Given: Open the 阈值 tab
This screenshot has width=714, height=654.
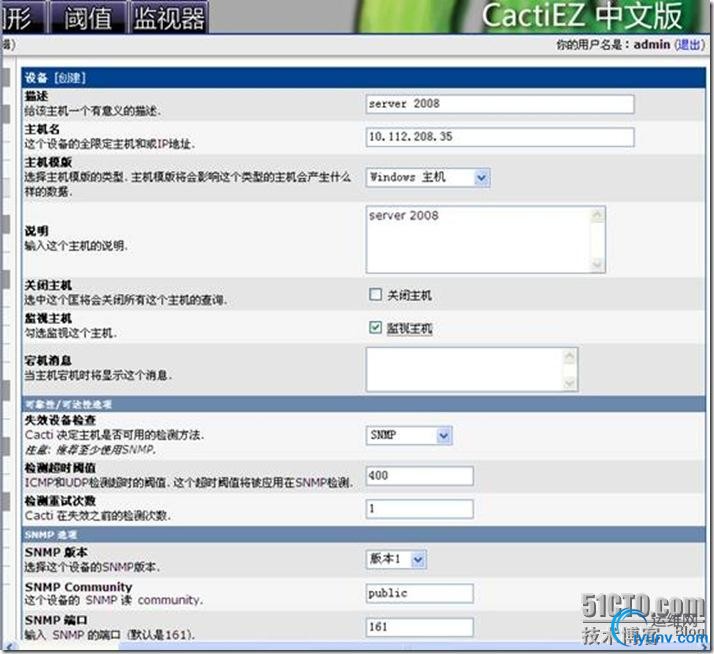Looking at the screenshot, I should pyautogui.click(x=87, y=17).
